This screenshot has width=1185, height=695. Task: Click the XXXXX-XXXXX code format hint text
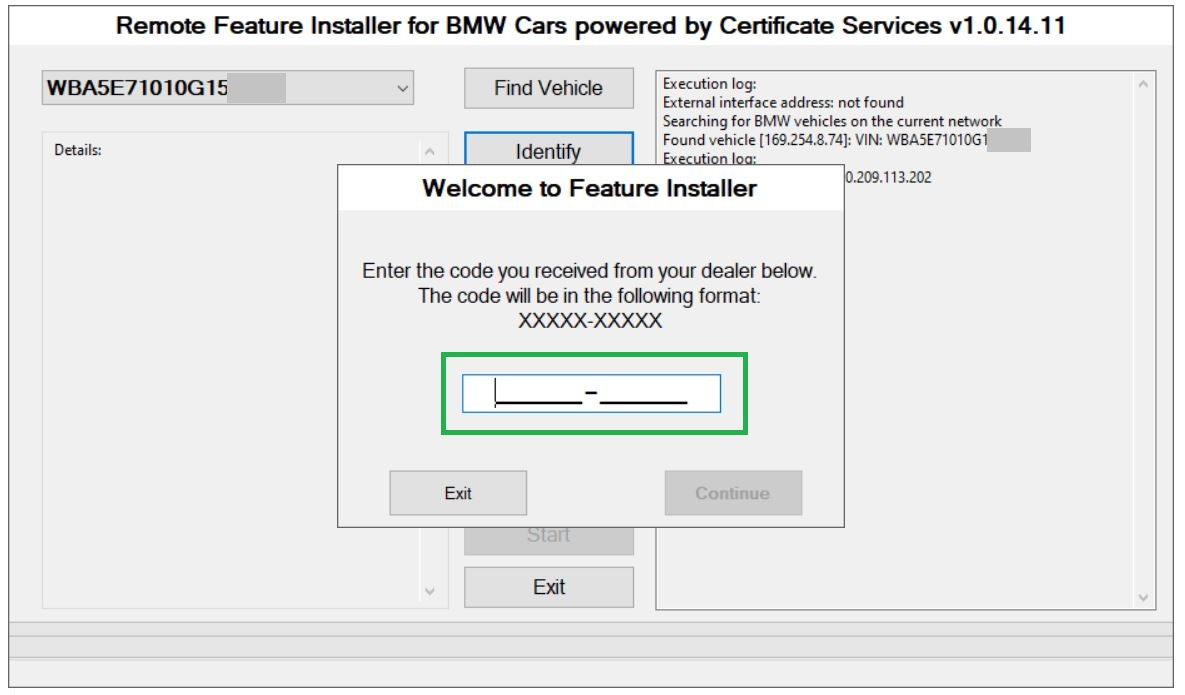click(589, 322)
